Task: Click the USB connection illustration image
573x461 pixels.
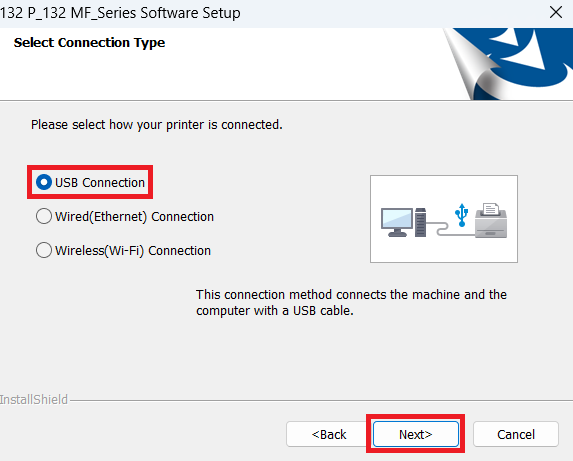Action: click(444, 219)
